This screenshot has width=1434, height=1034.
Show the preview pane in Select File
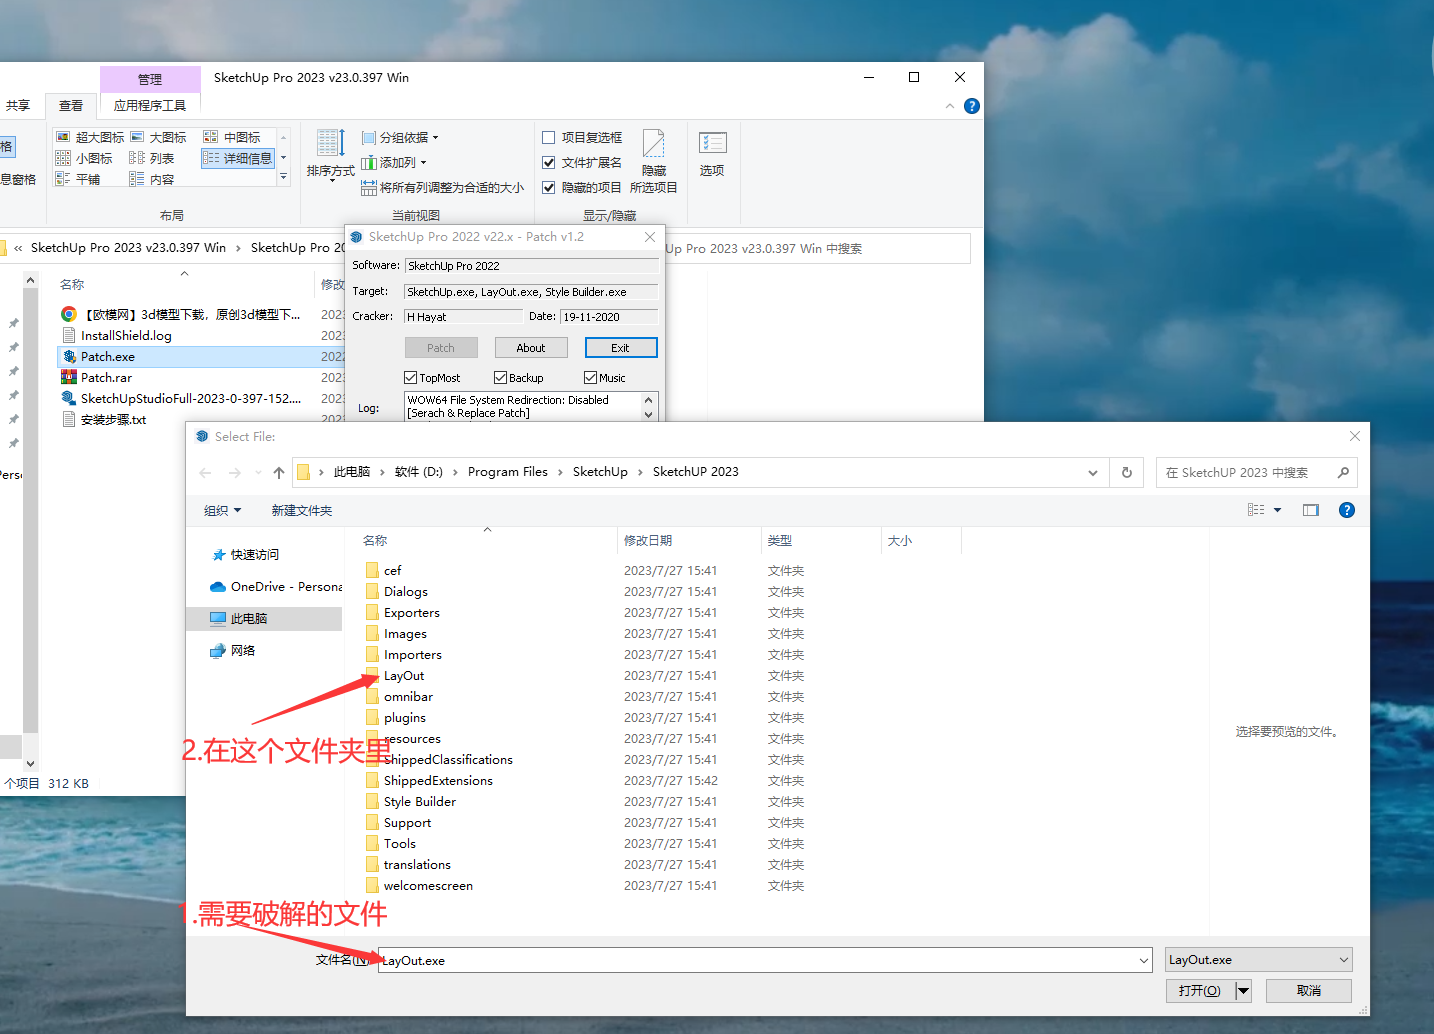pyautogui.click(x=1311, y=510)
